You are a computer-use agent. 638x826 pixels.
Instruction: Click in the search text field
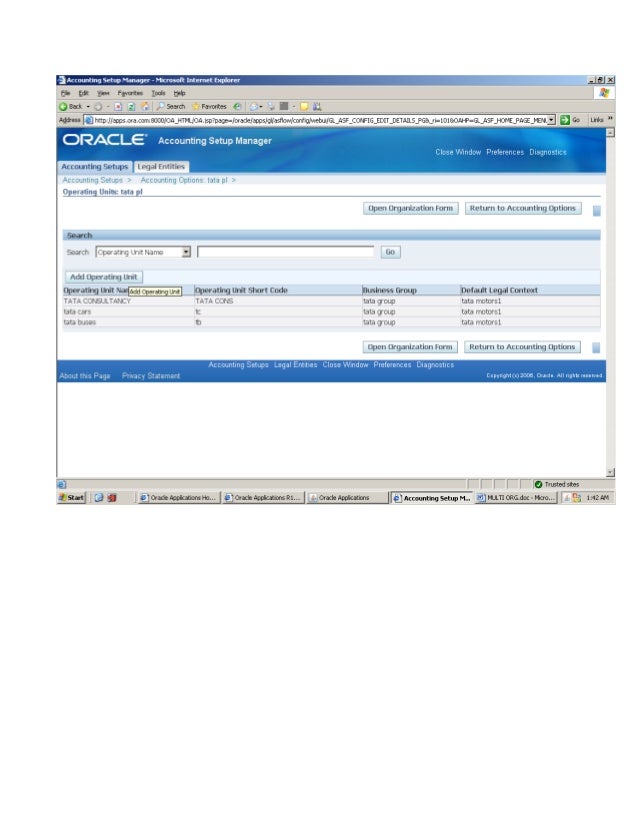point(286,252)
